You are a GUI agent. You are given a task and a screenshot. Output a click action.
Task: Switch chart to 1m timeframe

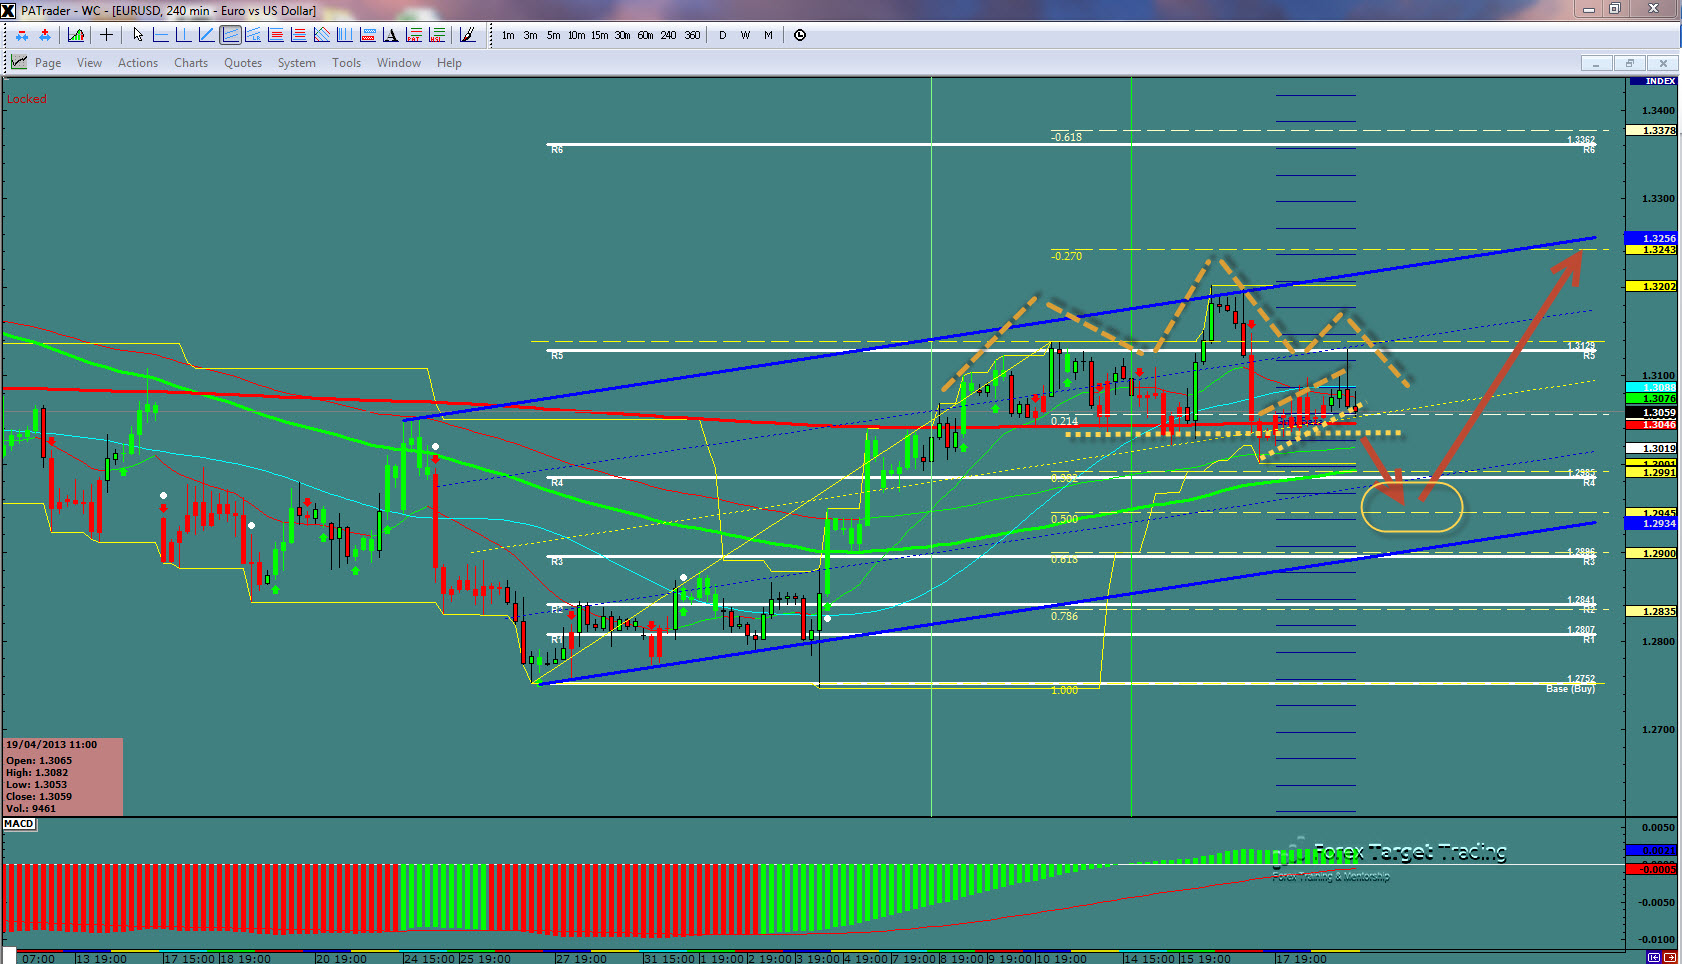508,35
